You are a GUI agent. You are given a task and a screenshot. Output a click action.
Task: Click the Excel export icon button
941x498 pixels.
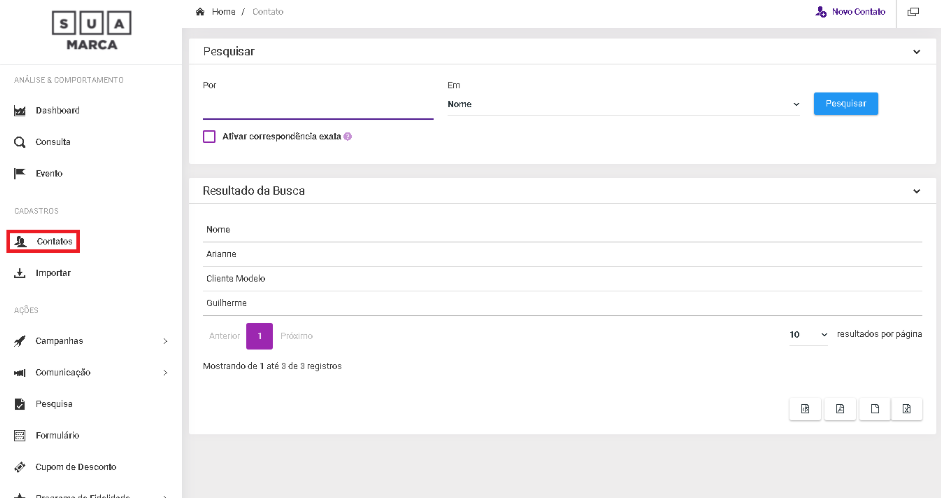(x=906, y=408)
